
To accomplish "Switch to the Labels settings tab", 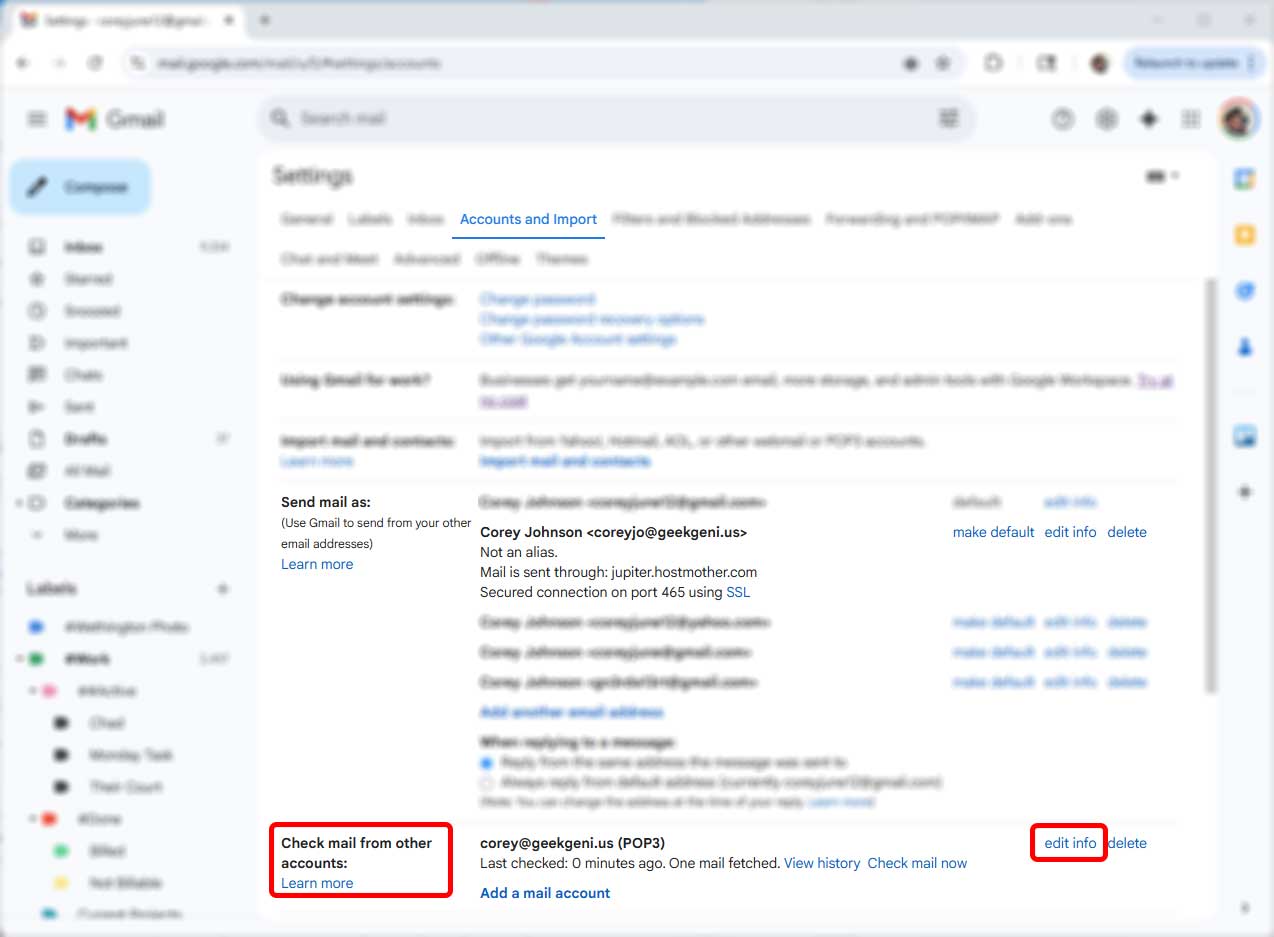I will coord(369,219).
